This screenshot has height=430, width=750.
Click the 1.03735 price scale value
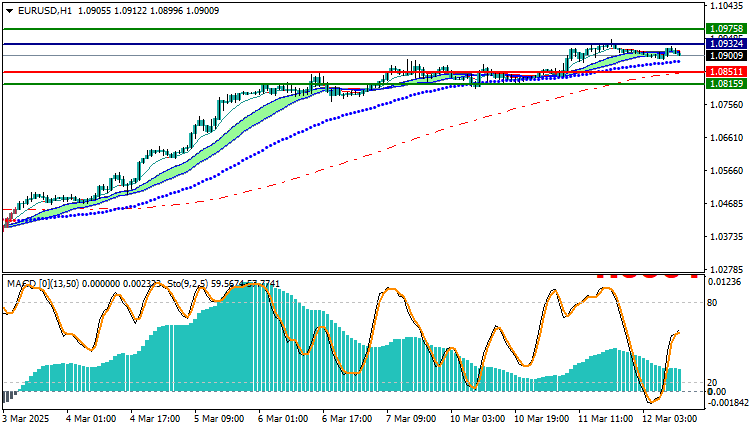(x=727, y=237)
